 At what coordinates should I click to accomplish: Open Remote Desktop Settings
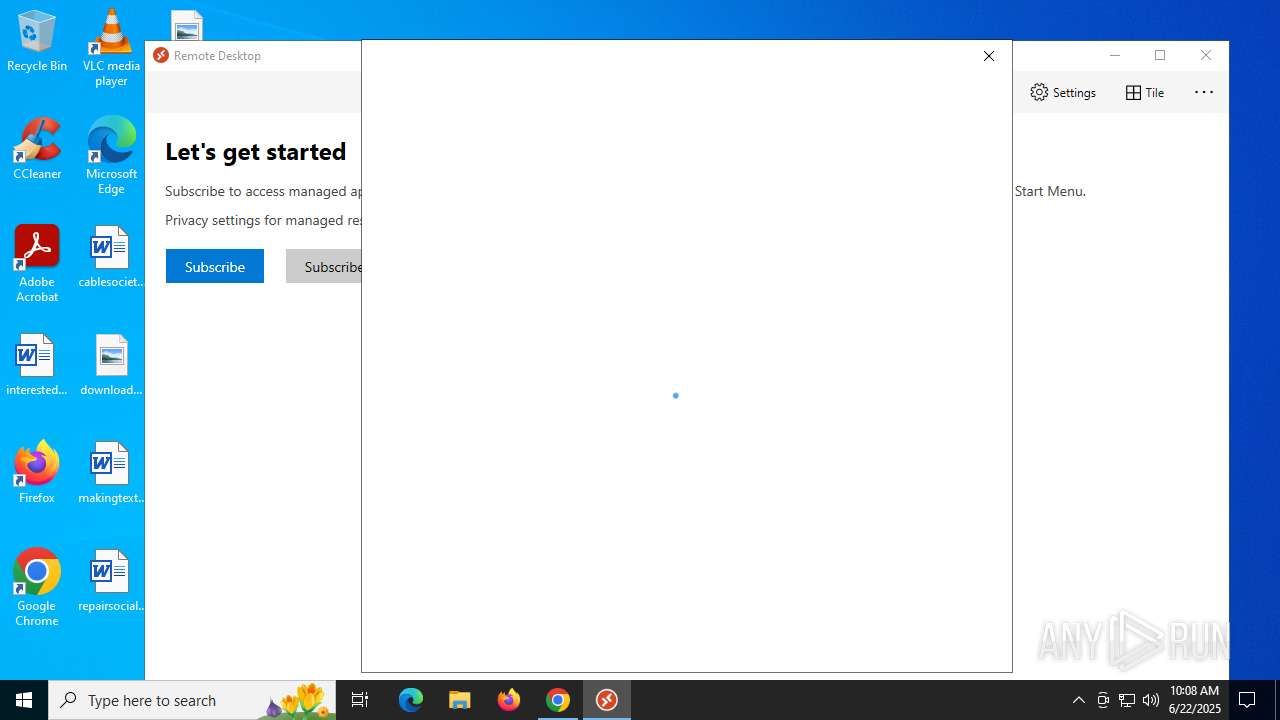pyautogui.click(x=1063, y=92)
